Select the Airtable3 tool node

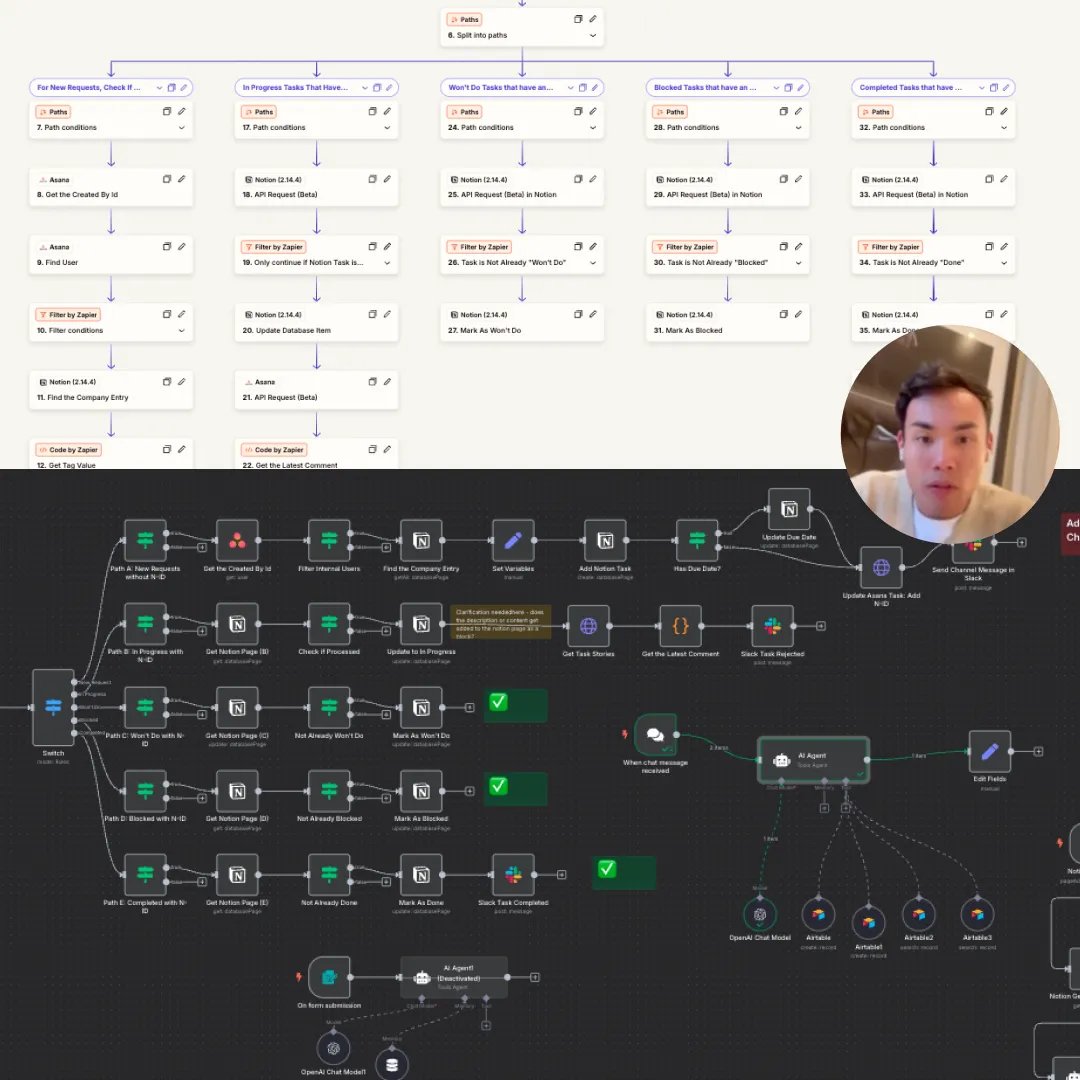pyautogui.click(x=977, y=915)
